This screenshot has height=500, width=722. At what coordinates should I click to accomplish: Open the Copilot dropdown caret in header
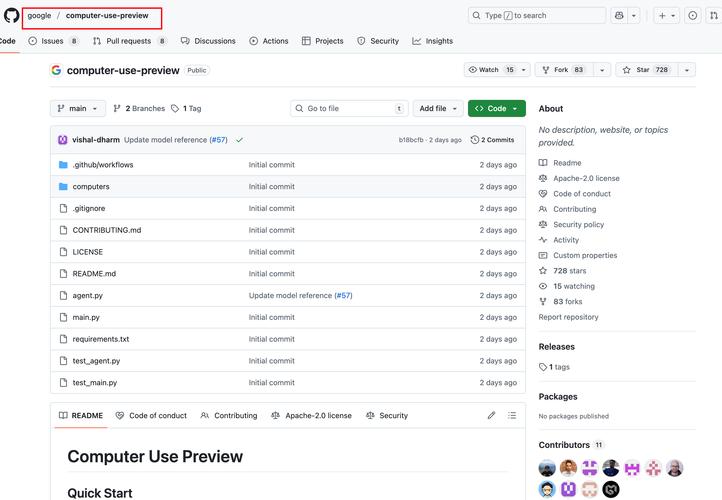(634, 16)
